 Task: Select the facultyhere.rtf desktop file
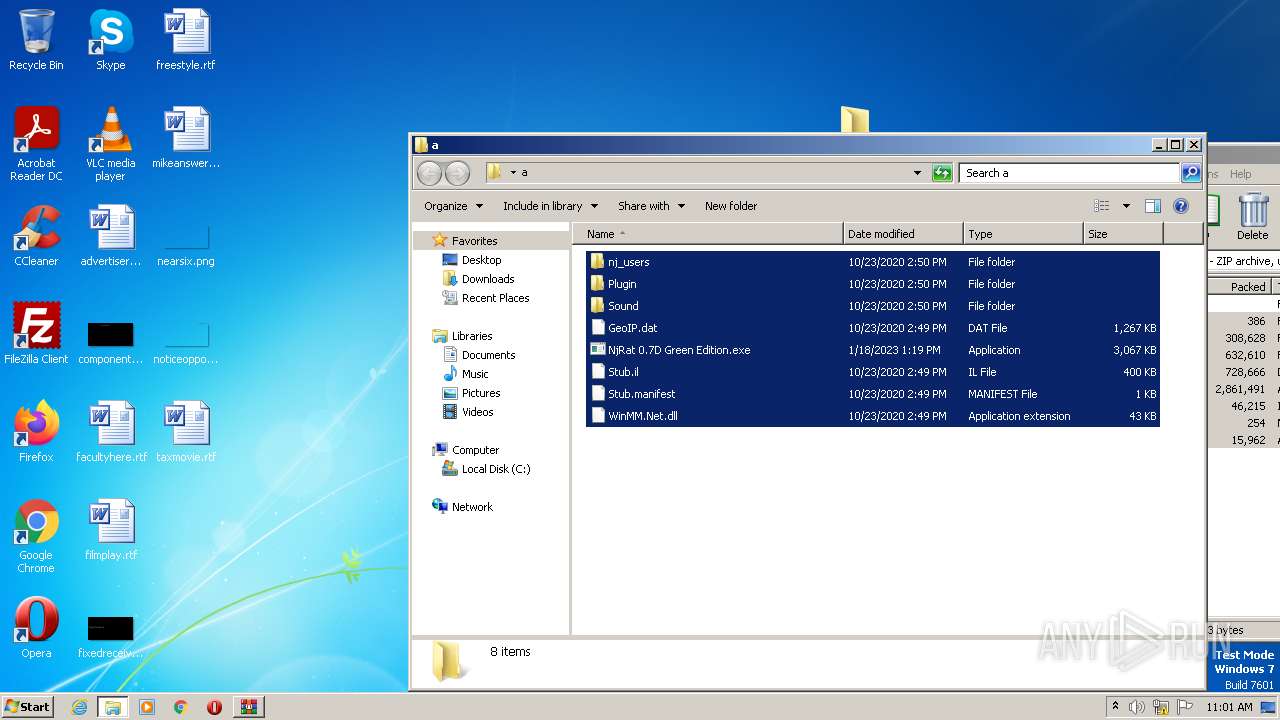tap(110, 432)
